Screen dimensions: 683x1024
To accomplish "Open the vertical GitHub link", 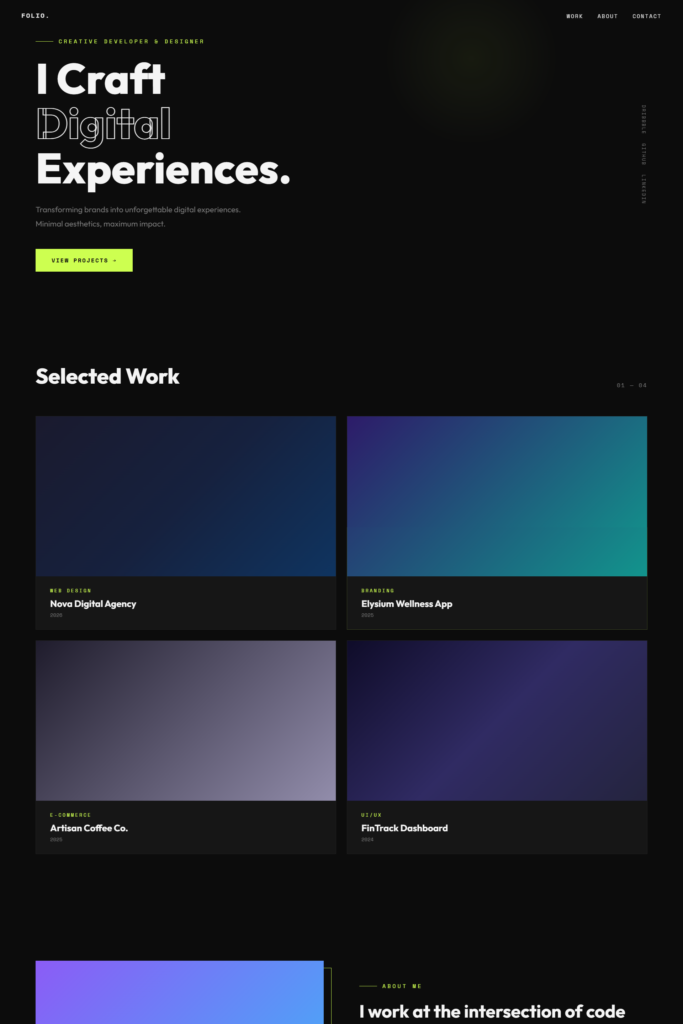I will (644, 153).
